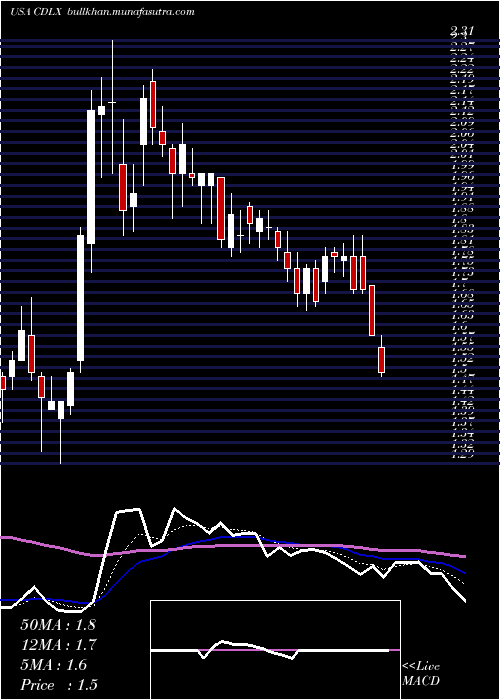
Task: Click the 'USA CDLX' chart title text
Action: click(37, 12)
